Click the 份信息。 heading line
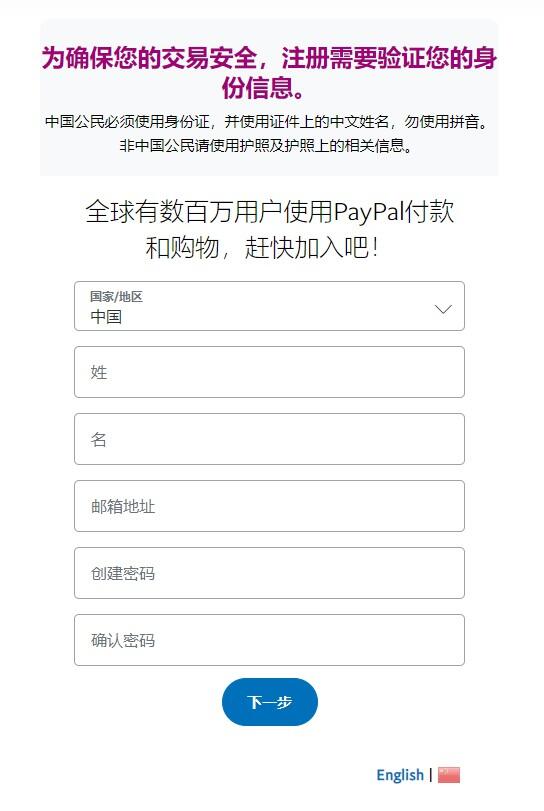 tap(263, 88)
